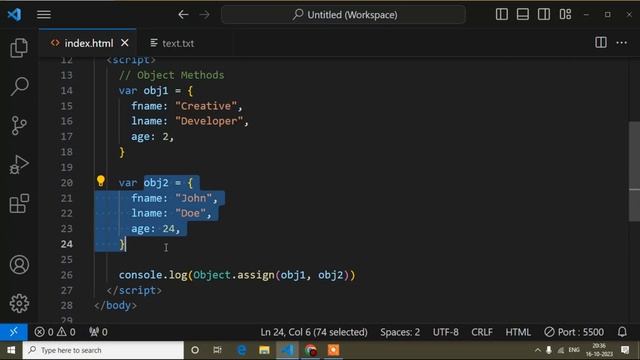Open Problems via errors and warnings count
The height and width of the screenshot is (360, 640).
(55, 332)
